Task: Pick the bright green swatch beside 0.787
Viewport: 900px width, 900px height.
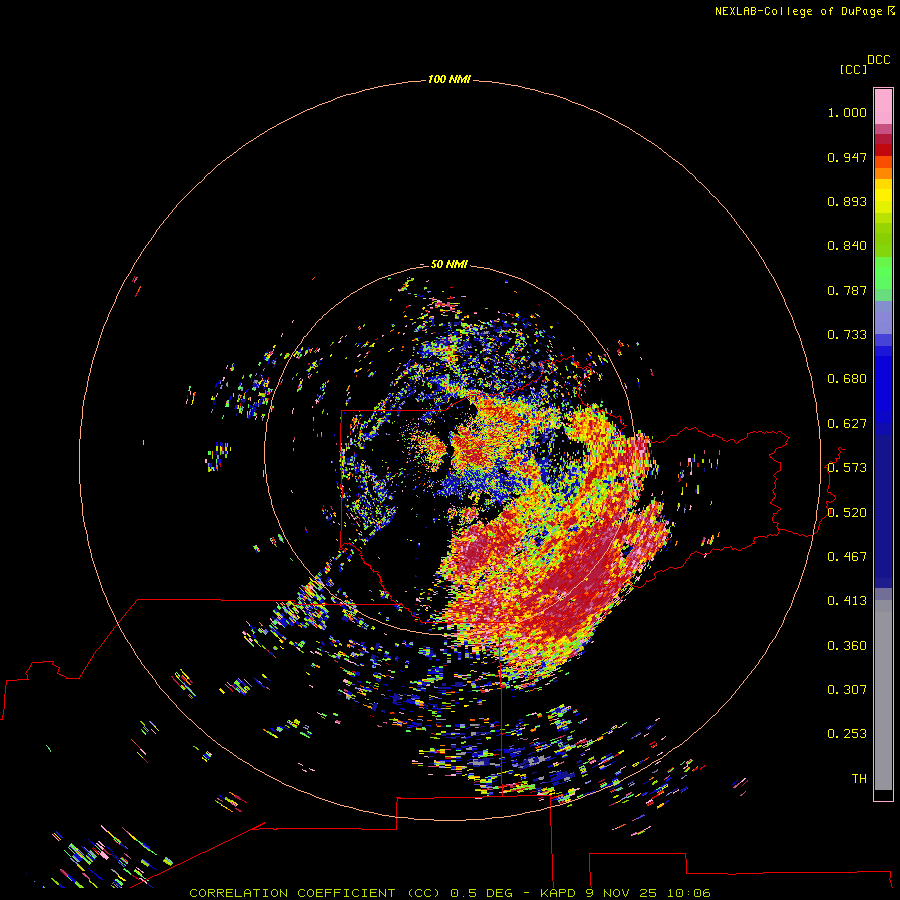Action: tap(883, 273)
